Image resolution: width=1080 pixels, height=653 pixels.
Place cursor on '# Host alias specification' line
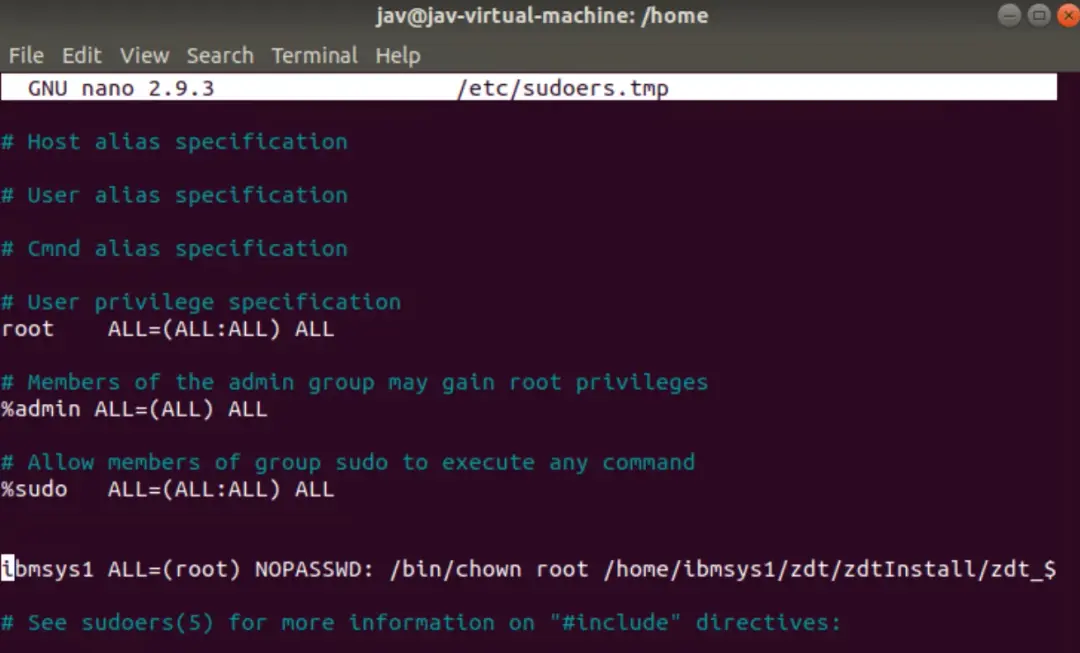[x=174, y=142]
